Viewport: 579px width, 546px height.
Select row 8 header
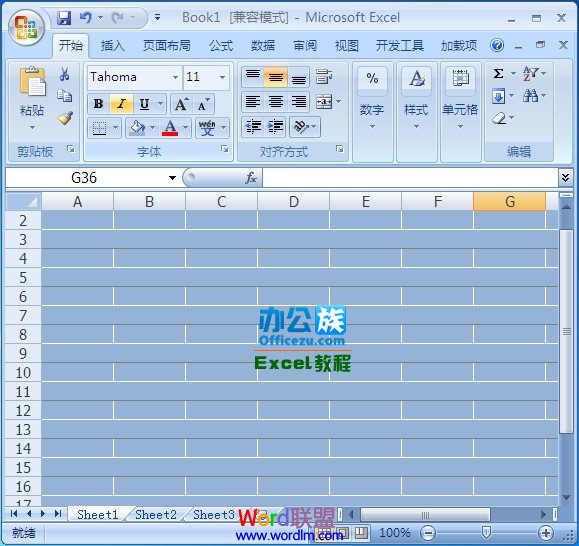pos(23,334)
